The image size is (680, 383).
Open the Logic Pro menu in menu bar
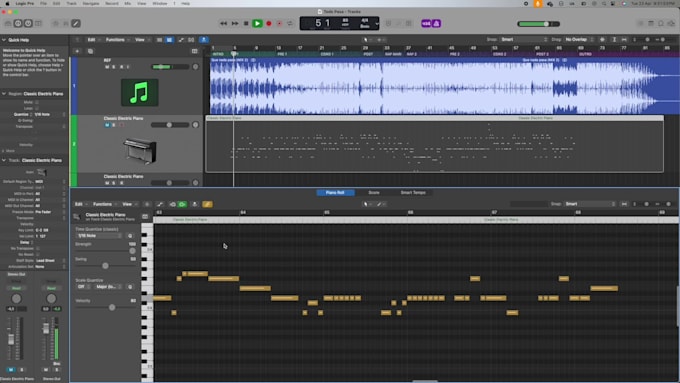[24, 3]
